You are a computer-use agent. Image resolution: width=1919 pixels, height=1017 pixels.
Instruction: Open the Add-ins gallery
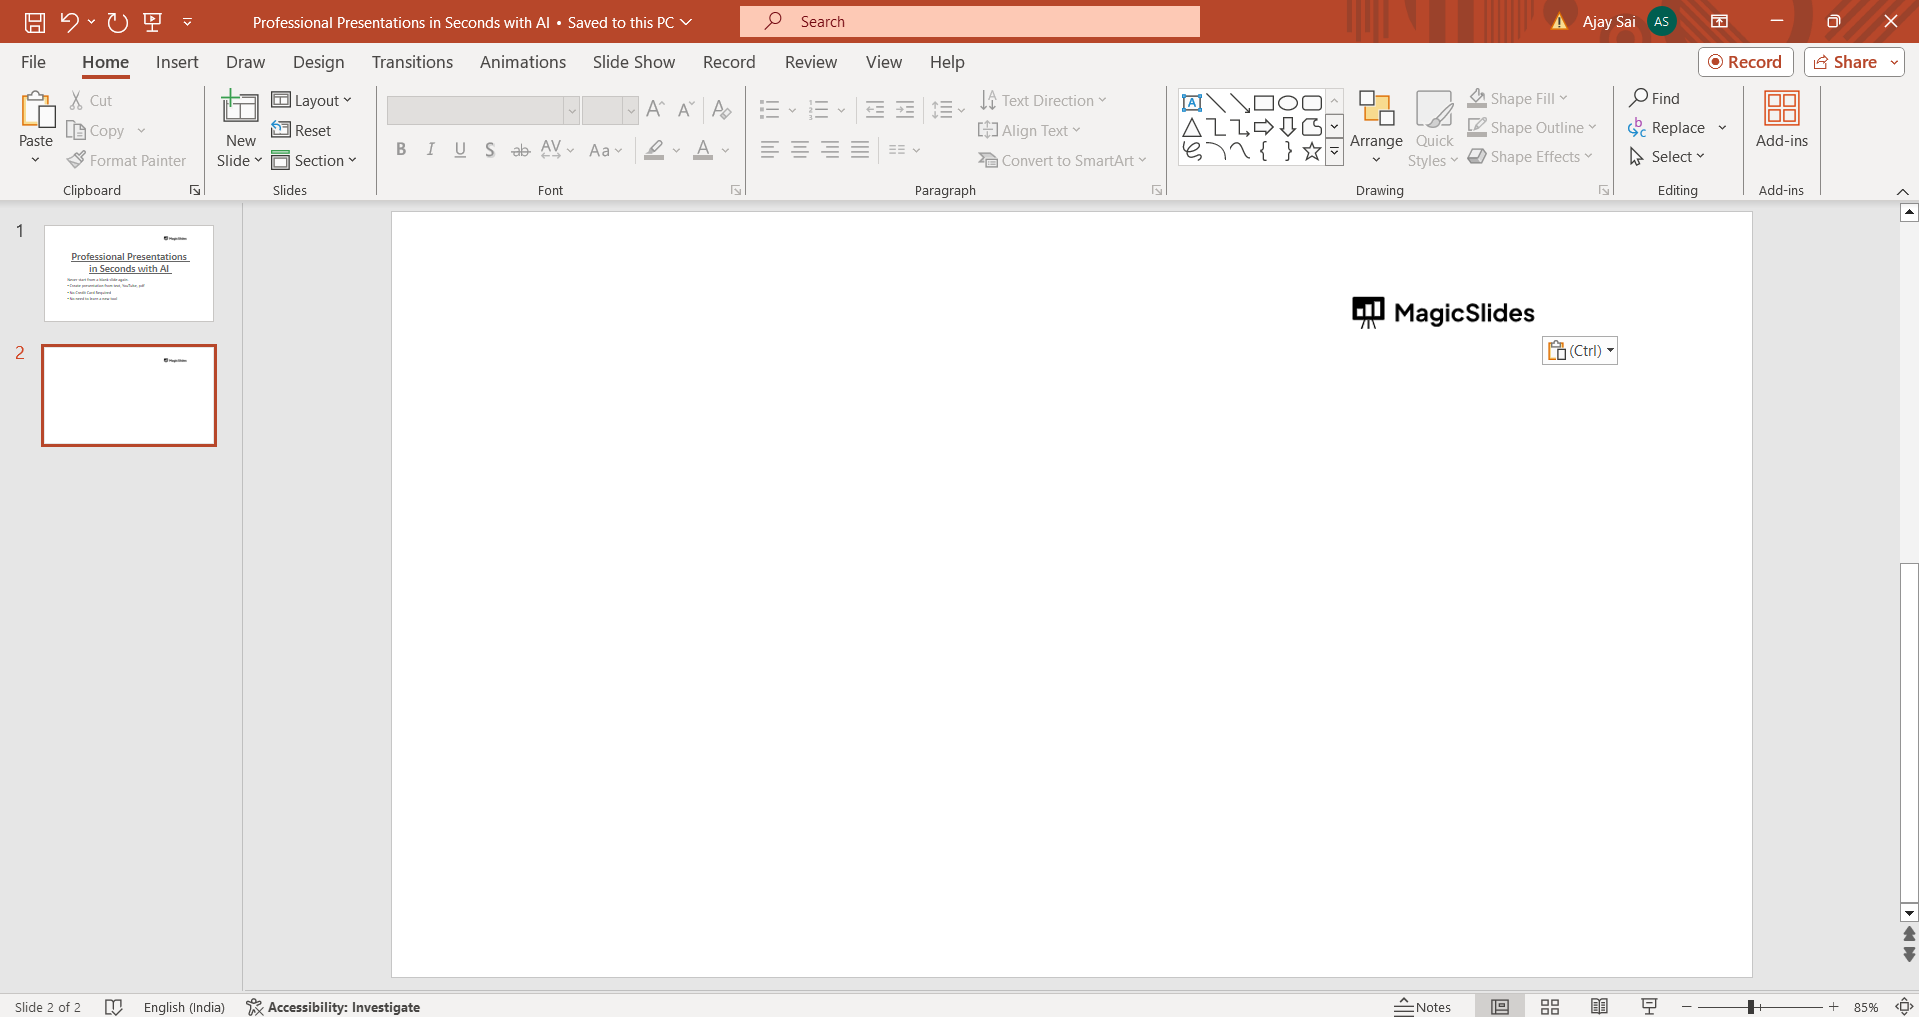pyautogui.click(x=1781, y=120)
